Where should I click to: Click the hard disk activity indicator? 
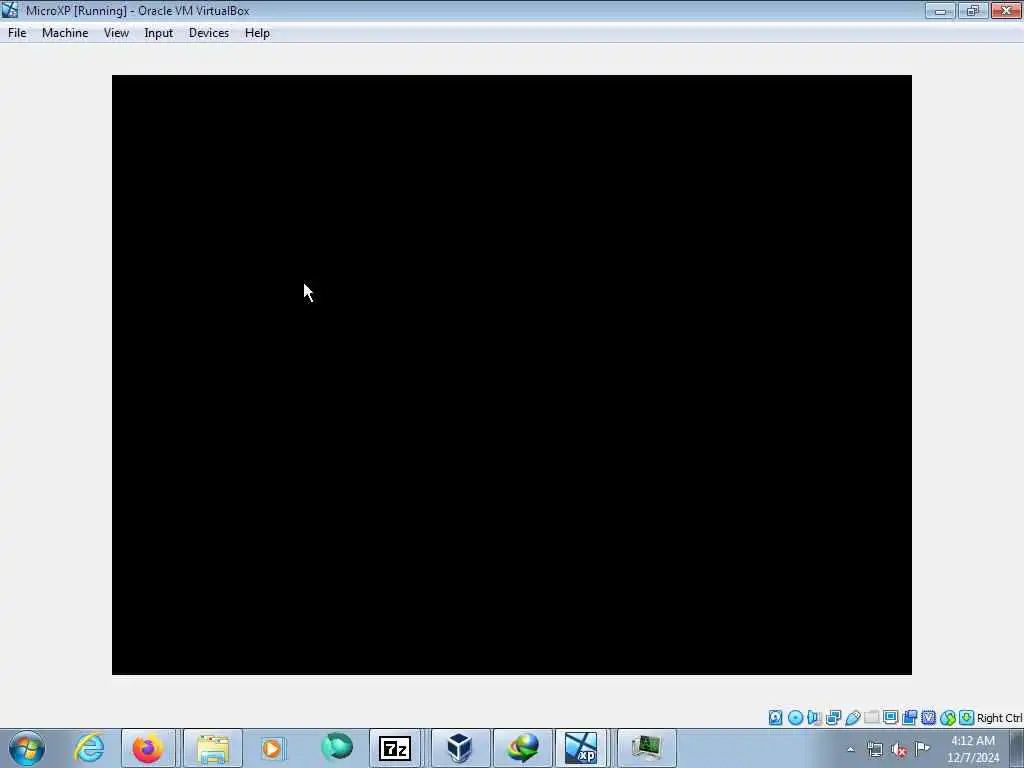(775, 718)
